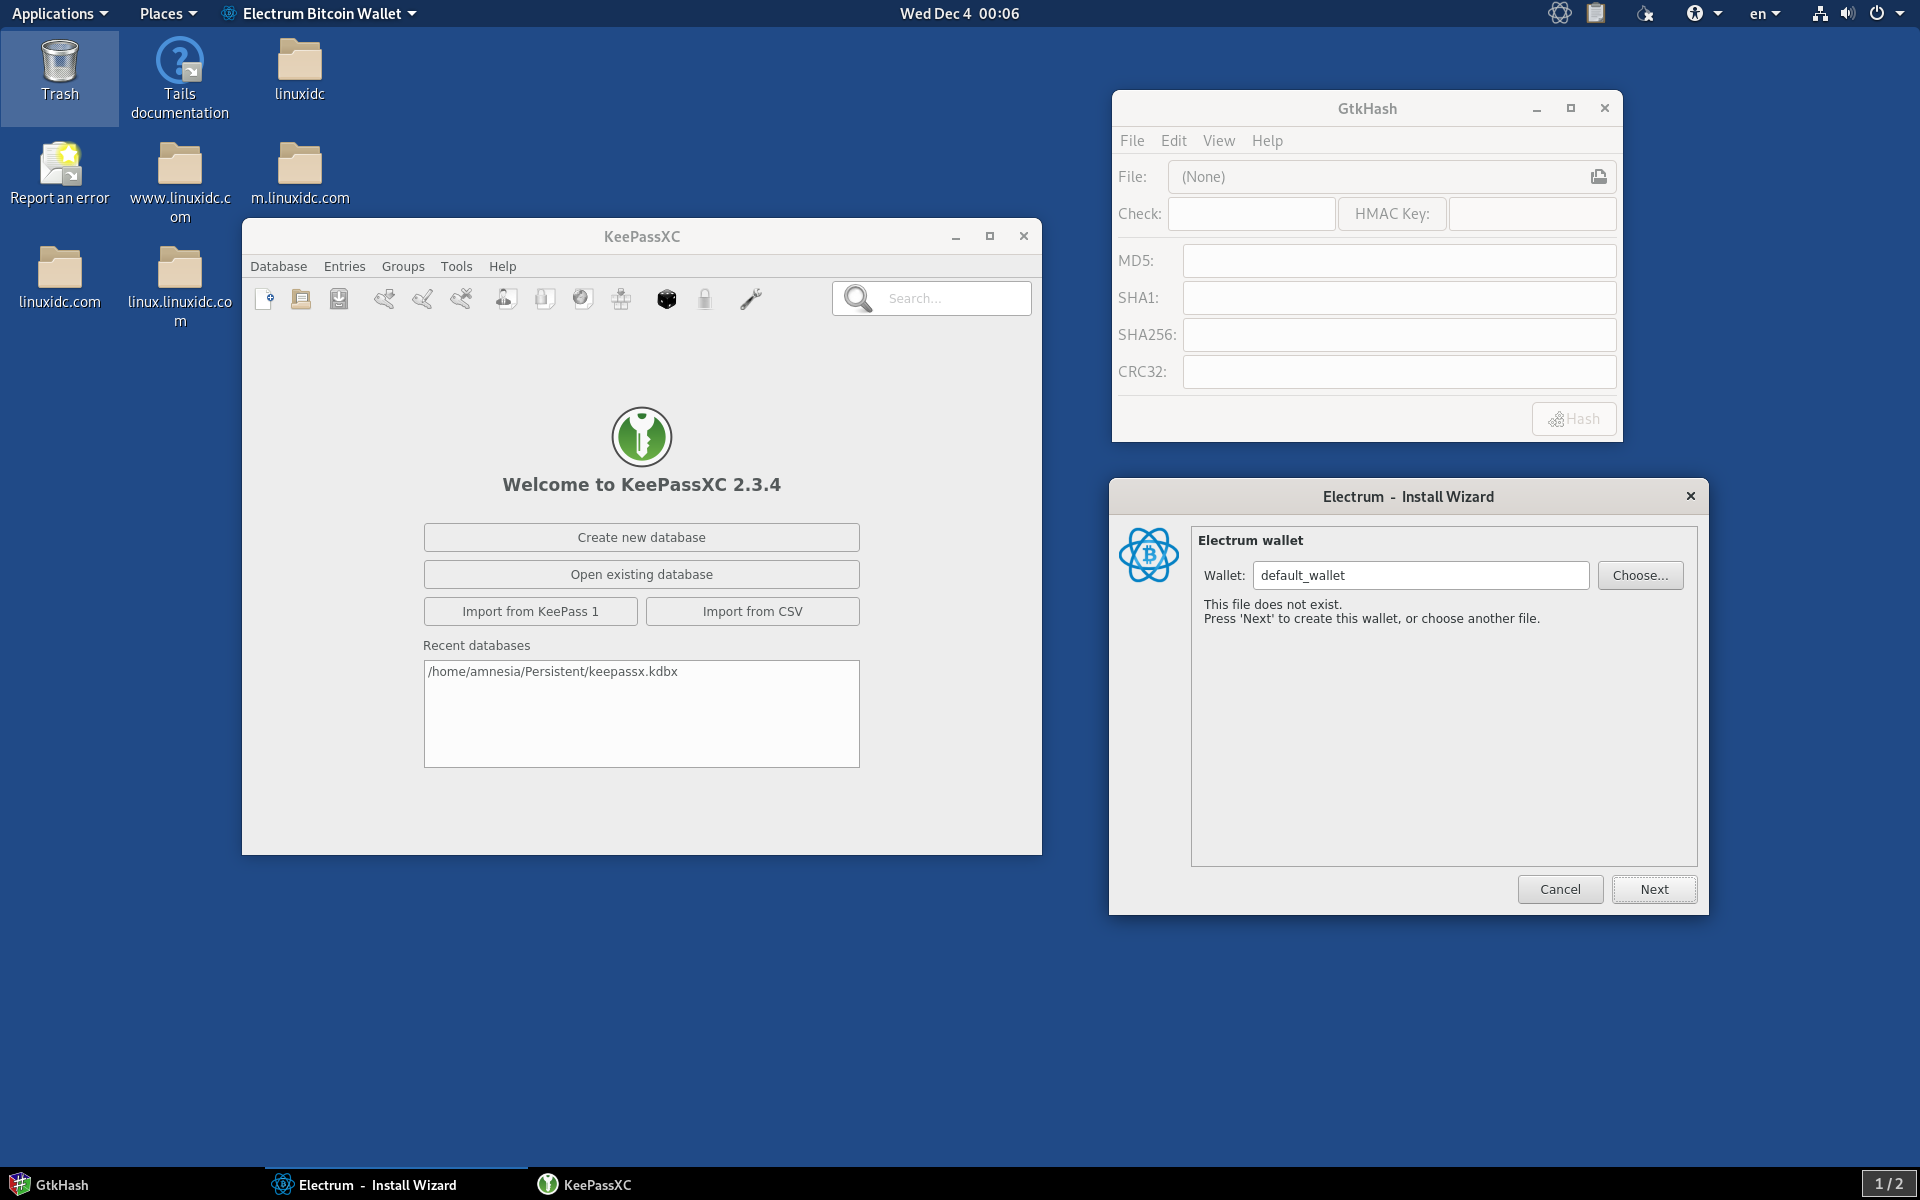This screenshot has height=1200, width=1920.
Task: Open the Applications menu dropdown
Action: 59,13
